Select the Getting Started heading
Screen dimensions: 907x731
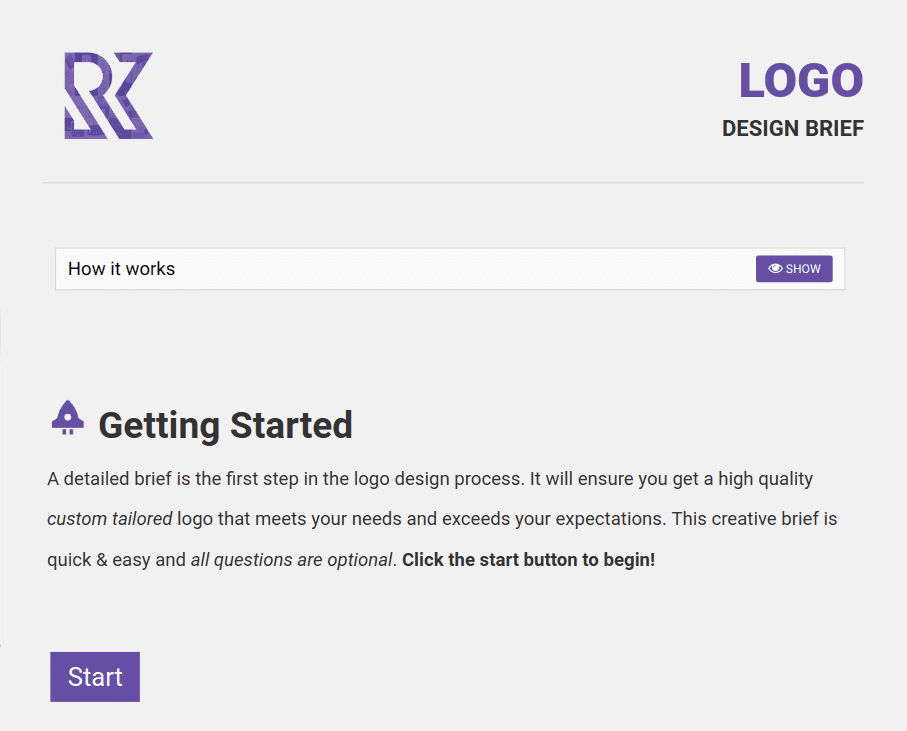[225, 424]
